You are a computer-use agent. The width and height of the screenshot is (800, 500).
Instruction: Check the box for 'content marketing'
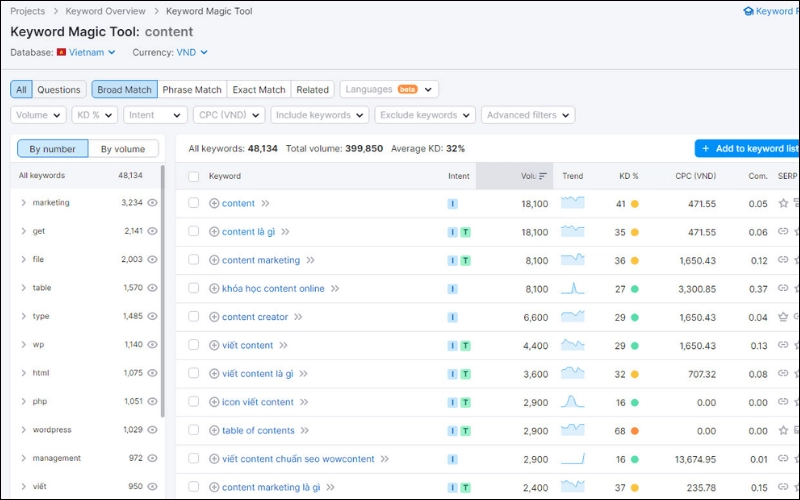coord(193,260)
